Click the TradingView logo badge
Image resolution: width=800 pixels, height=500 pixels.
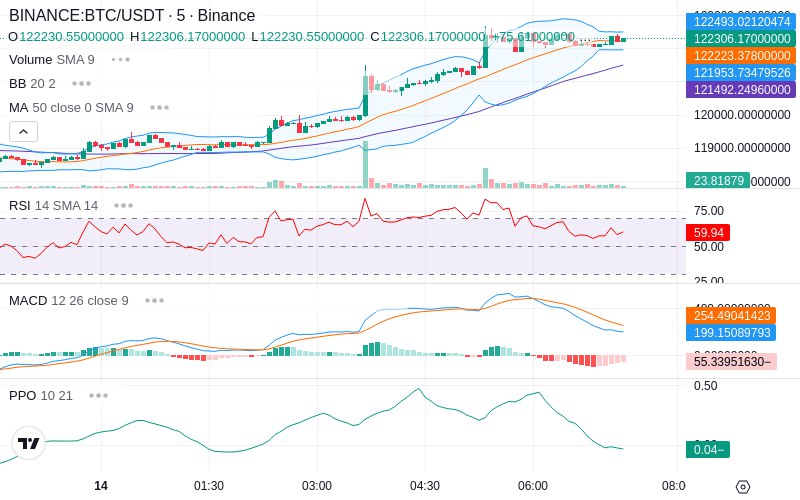point(29,443)
